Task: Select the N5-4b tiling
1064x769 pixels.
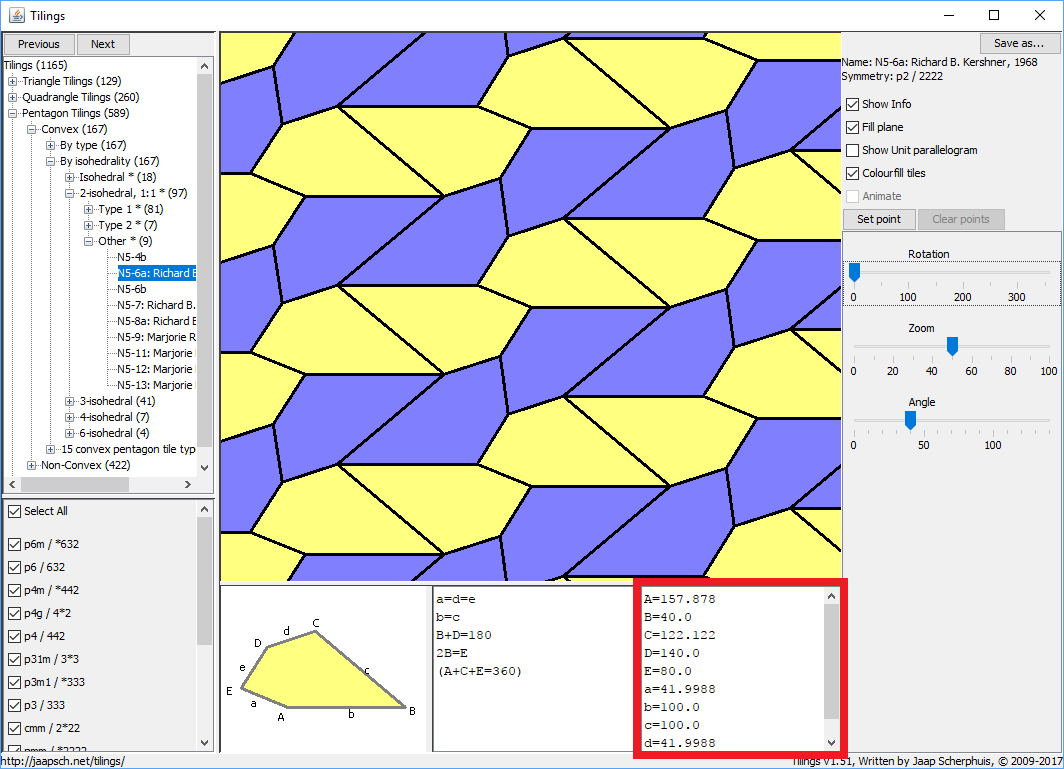Action: pos(132,257)
